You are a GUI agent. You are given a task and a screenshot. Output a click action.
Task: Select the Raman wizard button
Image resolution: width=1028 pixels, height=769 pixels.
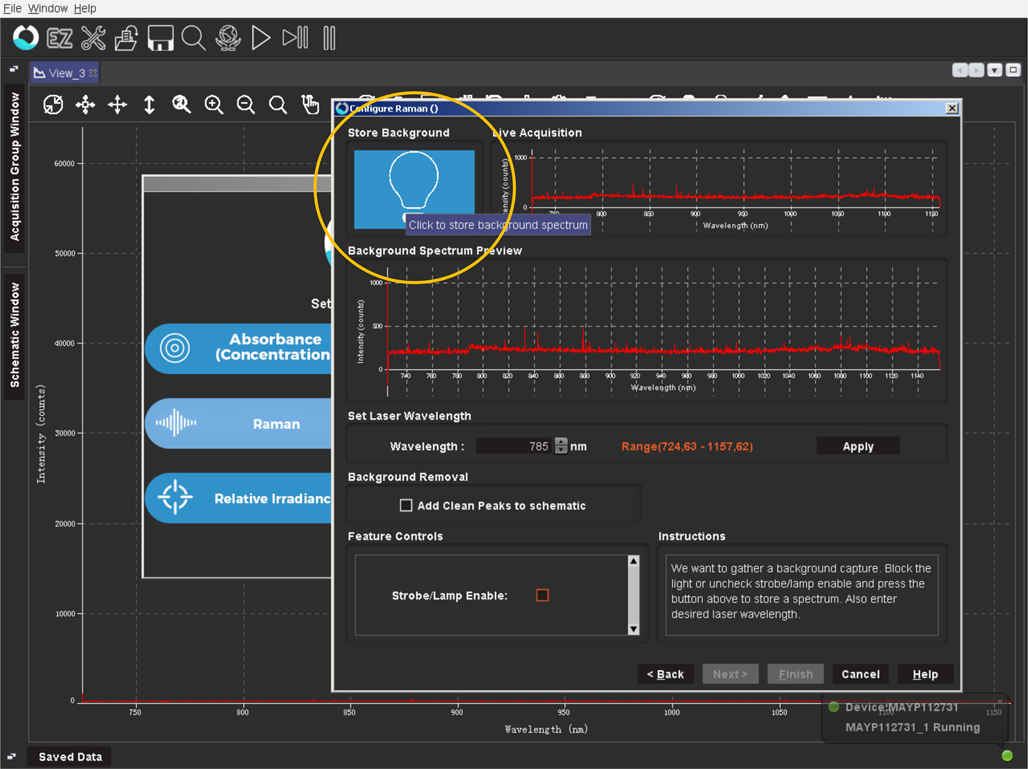239,424
